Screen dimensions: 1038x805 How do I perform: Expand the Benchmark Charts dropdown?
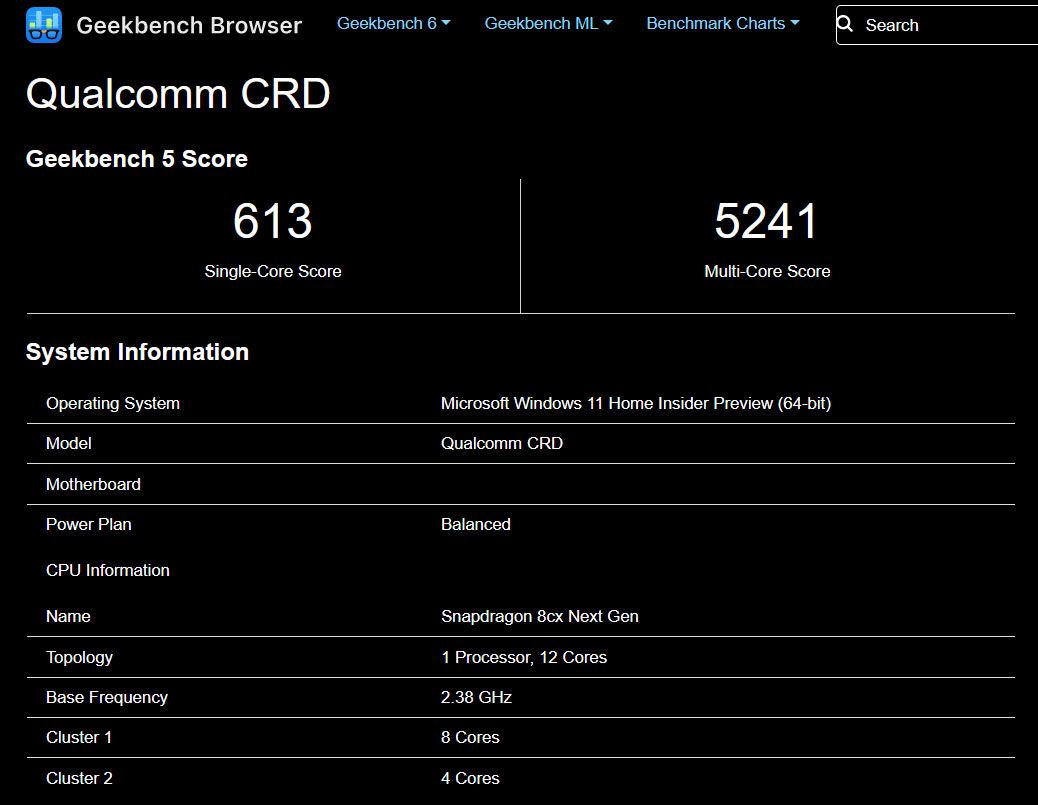722,22
